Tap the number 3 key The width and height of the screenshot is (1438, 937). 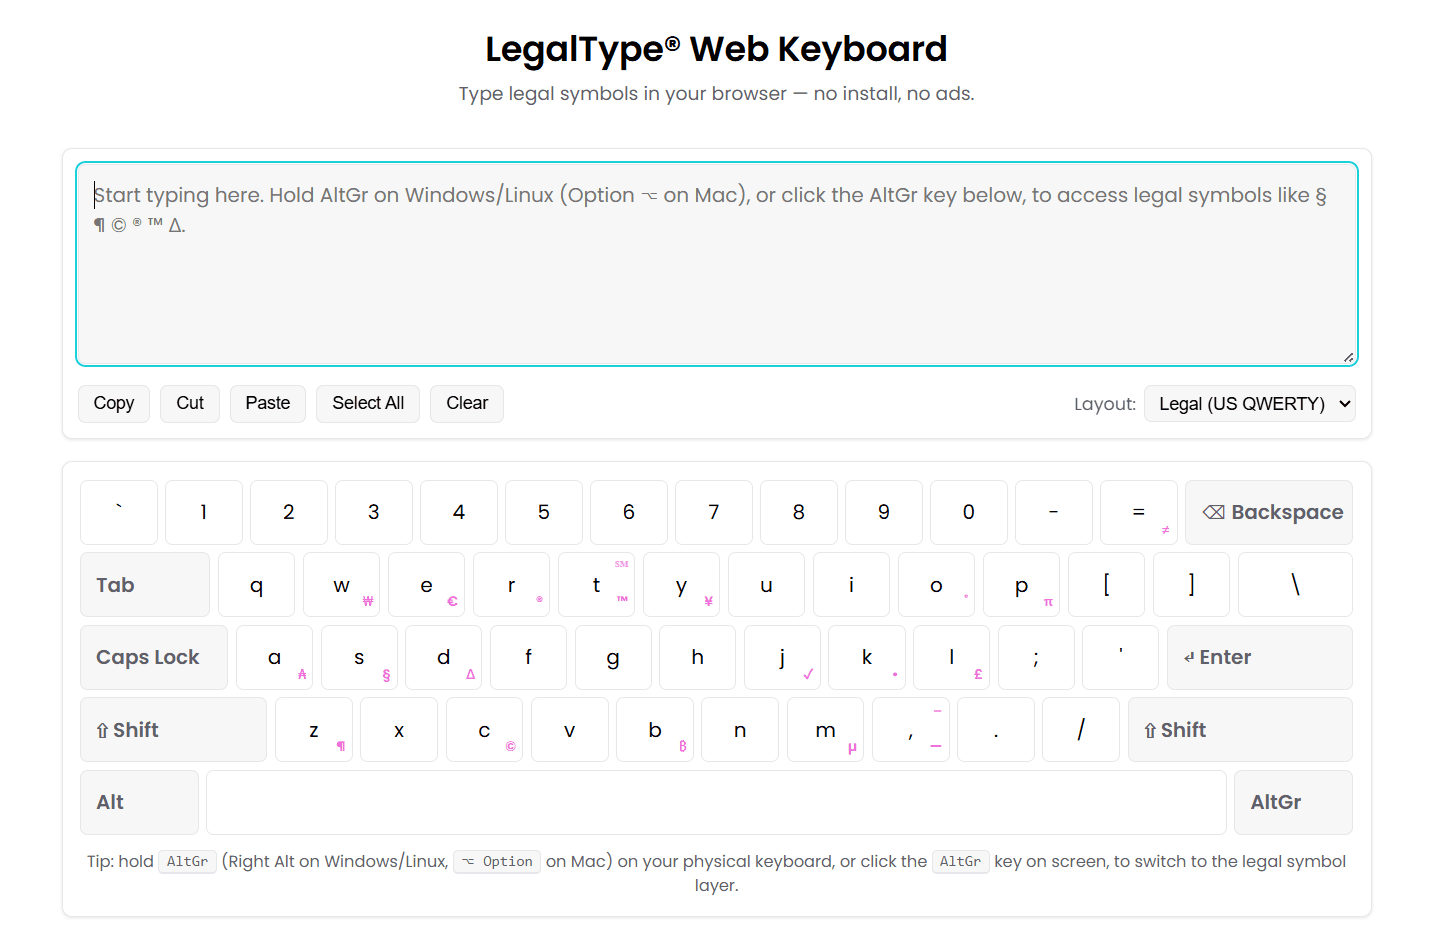tap(374, 512)
